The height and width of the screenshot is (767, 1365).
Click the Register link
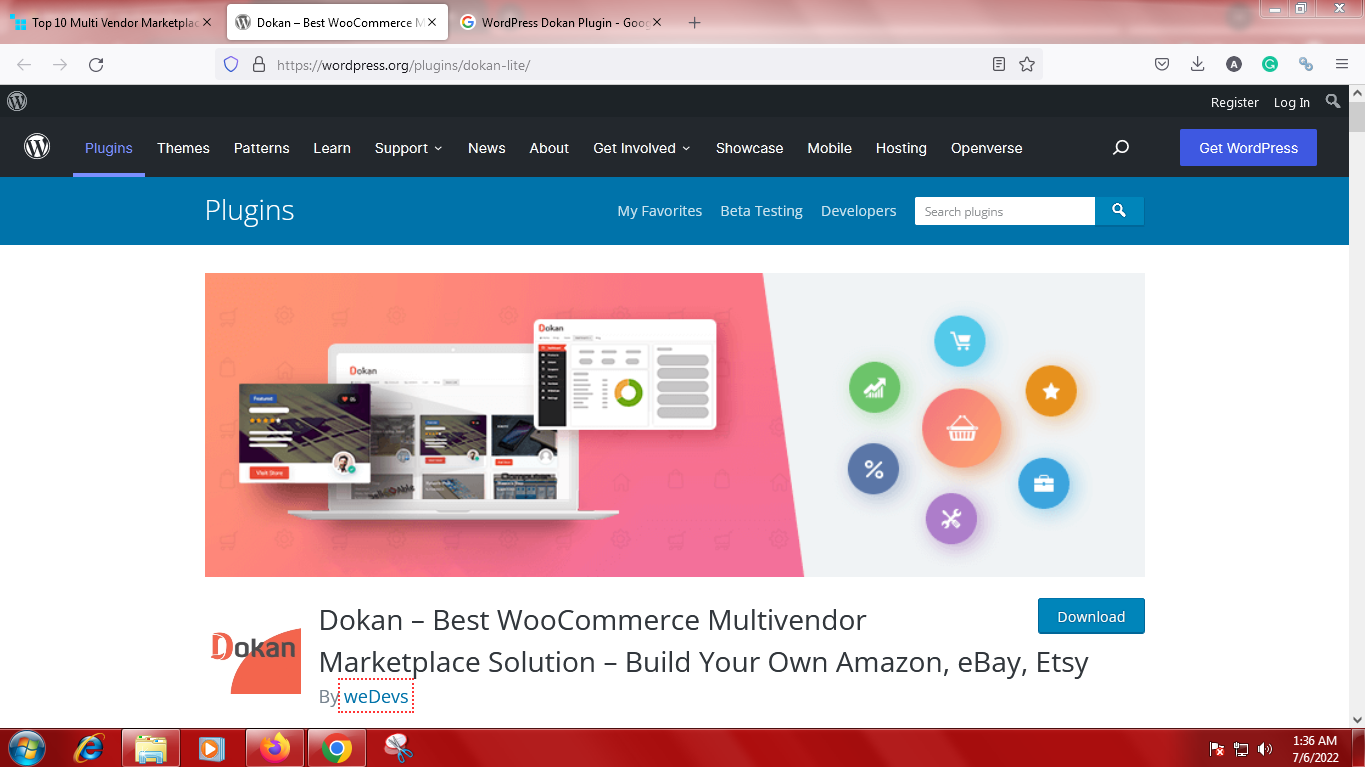click(x=1235, y=102)
